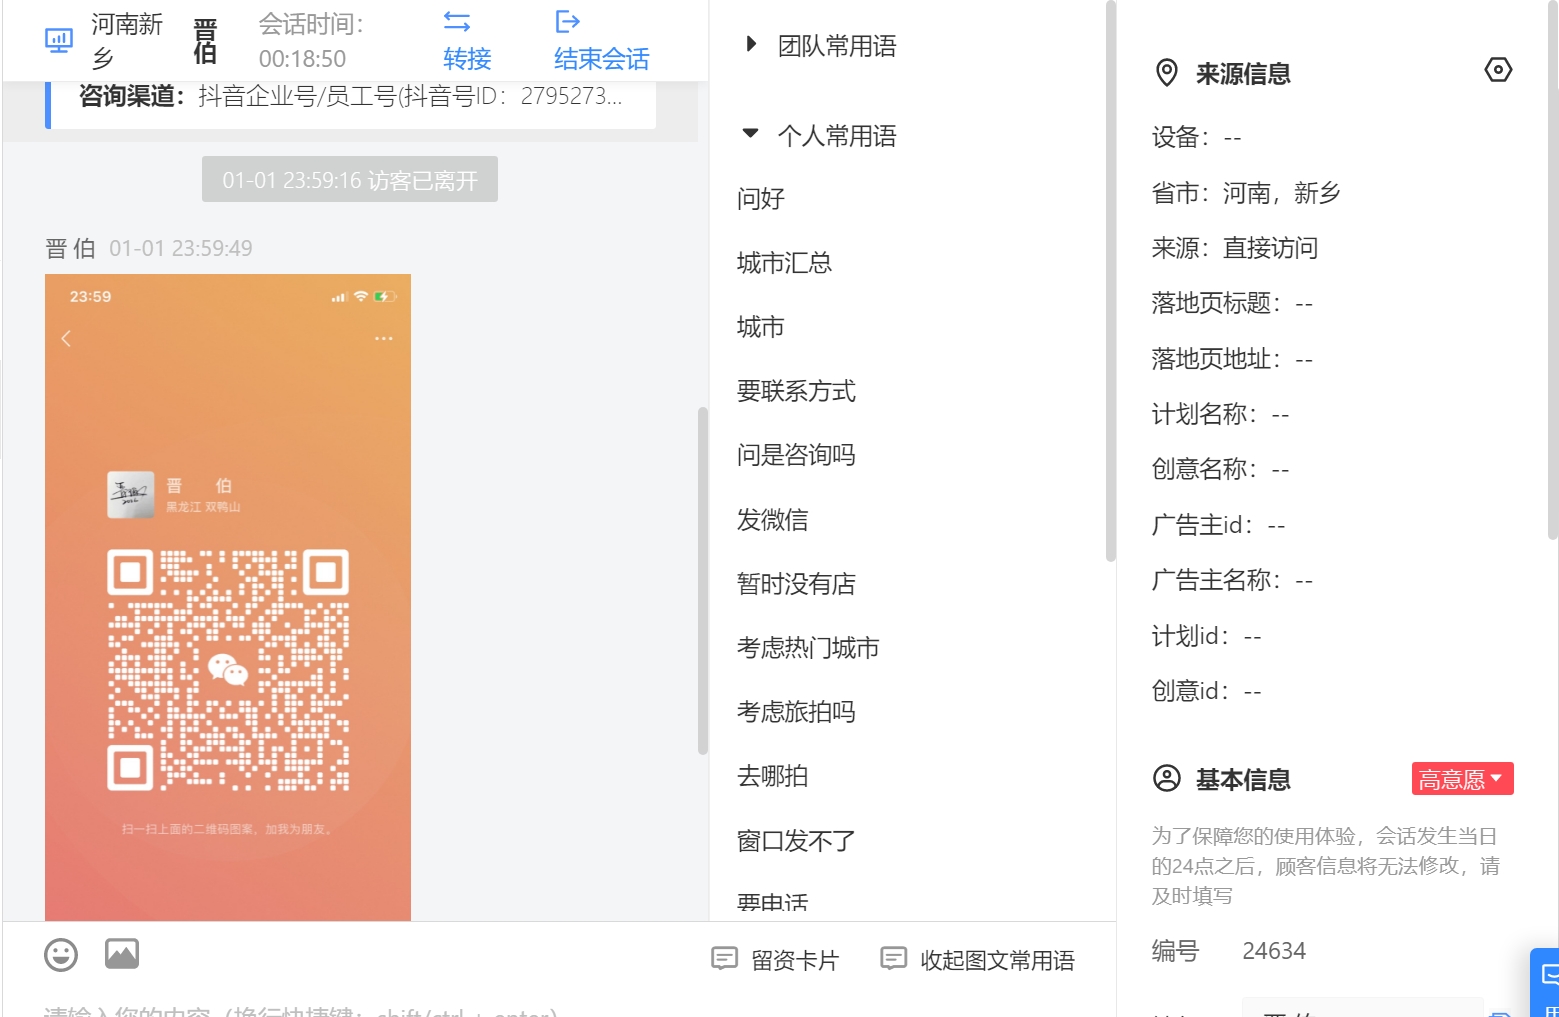The width and height of the screenshot is (1559, 1017).
Task: Select the 城市汇总 quick phrase
Action: (x=784, y=263)
